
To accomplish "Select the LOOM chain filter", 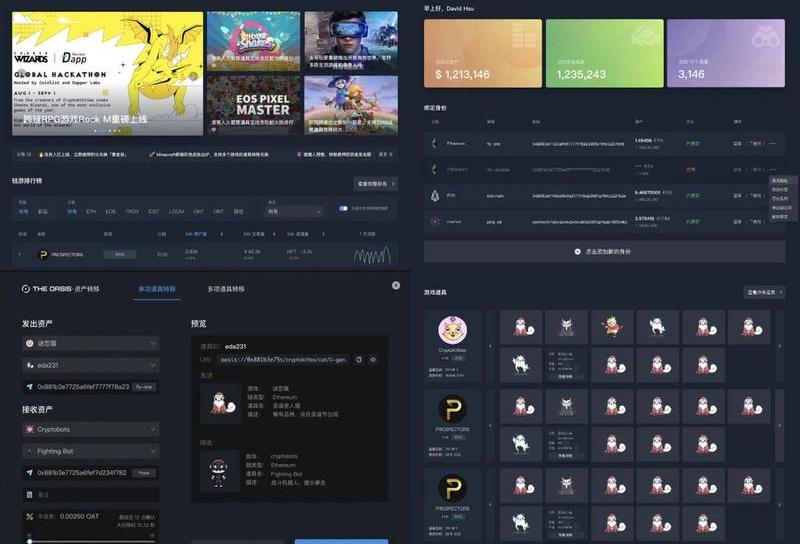I will pos(177,211).
